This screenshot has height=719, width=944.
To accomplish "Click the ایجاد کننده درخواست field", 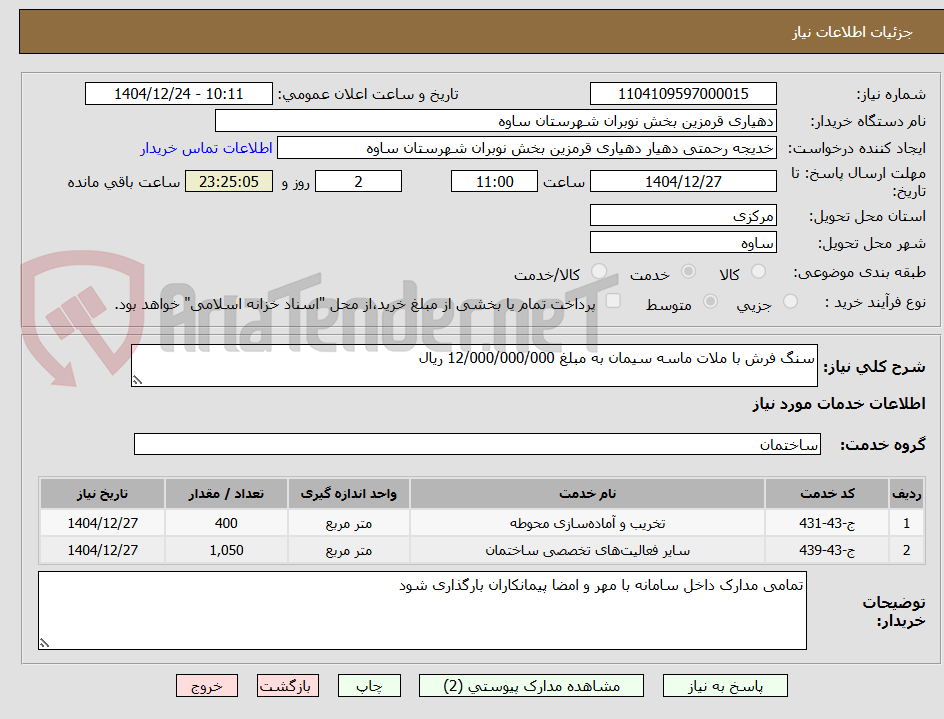I will pyautogui.click(x=527, y=148).
